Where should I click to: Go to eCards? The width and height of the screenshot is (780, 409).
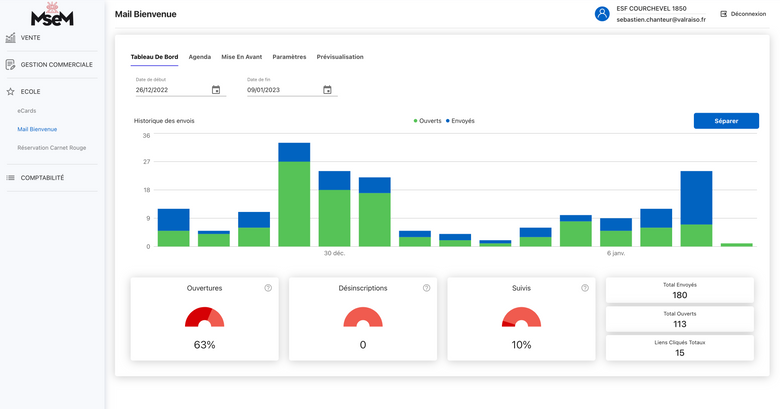click(27, 111)
